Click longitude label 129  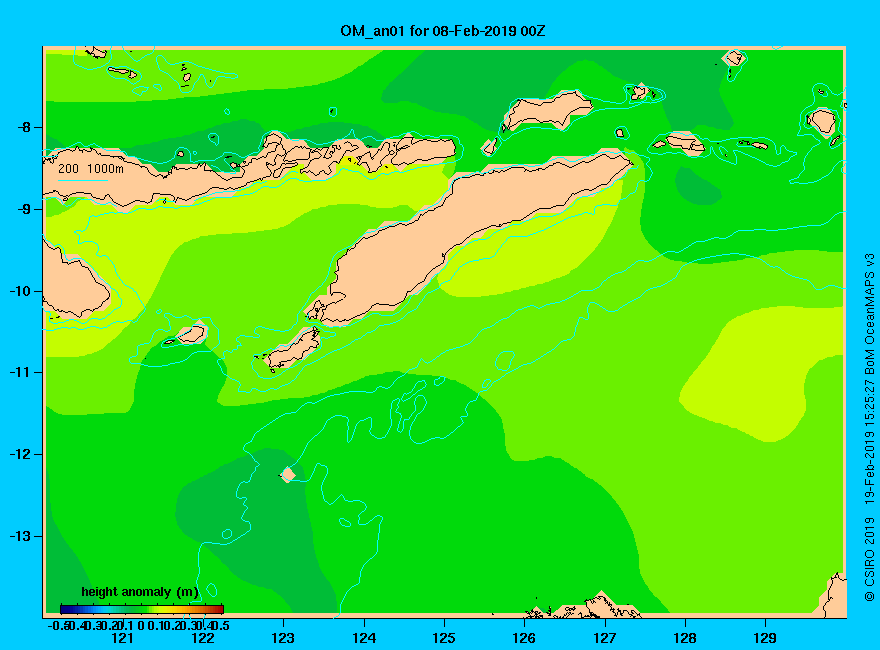[765, 638]
